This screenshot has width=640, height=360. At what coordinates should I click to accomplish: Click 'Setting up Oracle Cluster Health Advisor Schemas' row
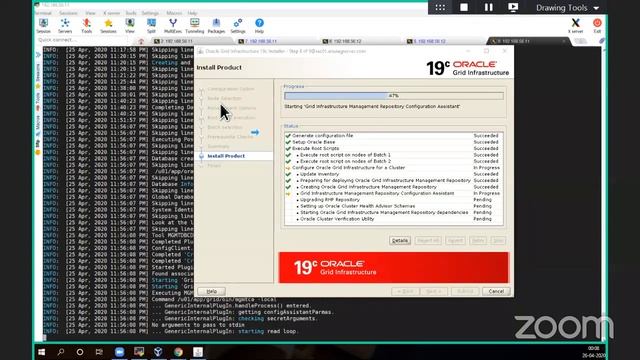[394, 206]
